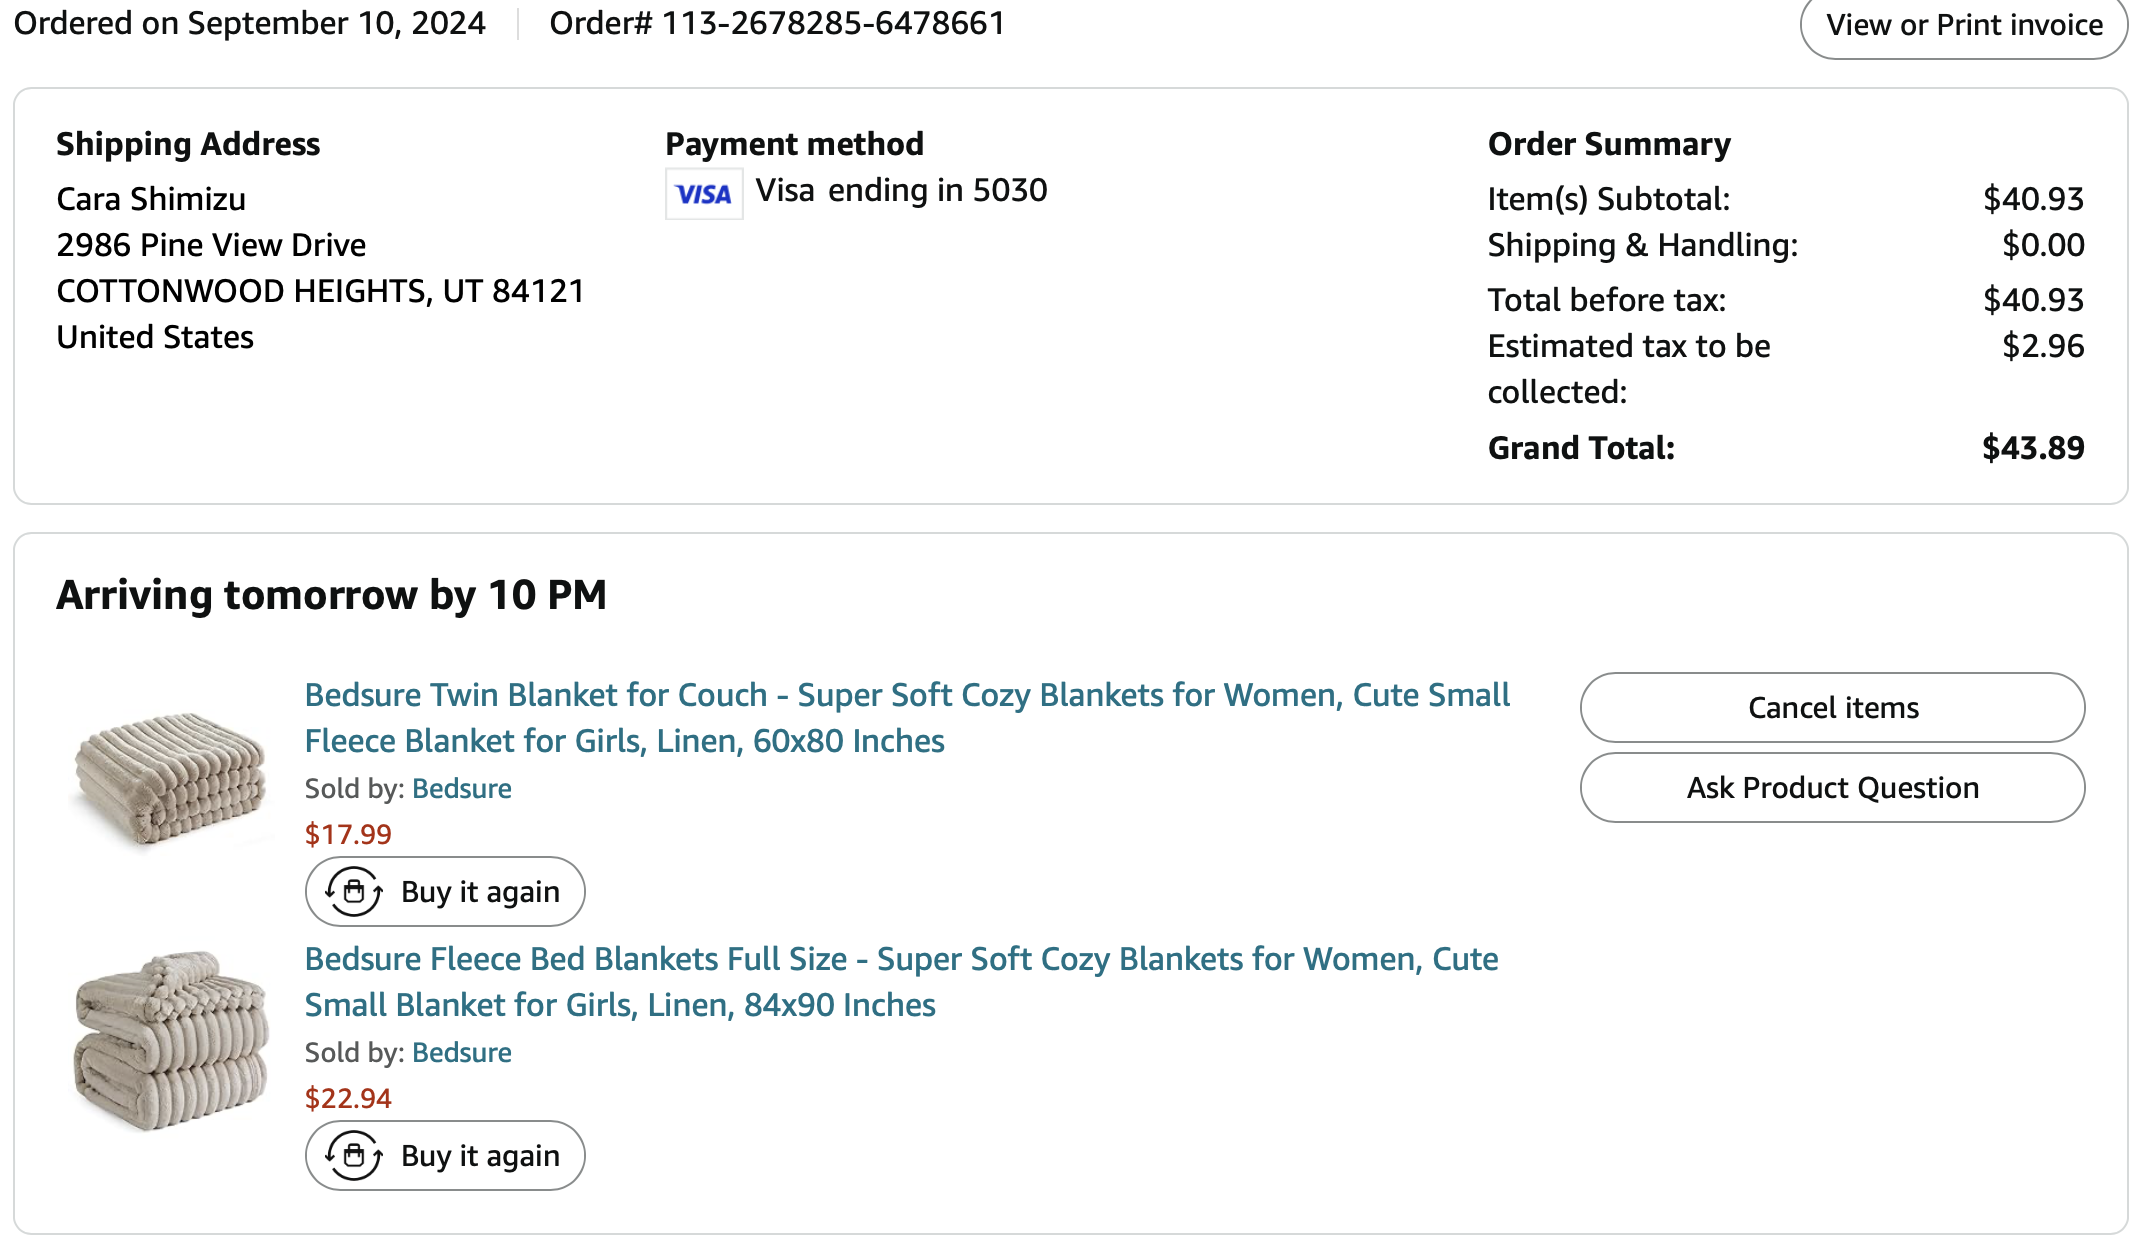Image resolution: width=2154 pixels, height=1258 pixels.
Task: Click Bedsure seller link under Full Size Blankets
Action: (x=461, y=1053)
